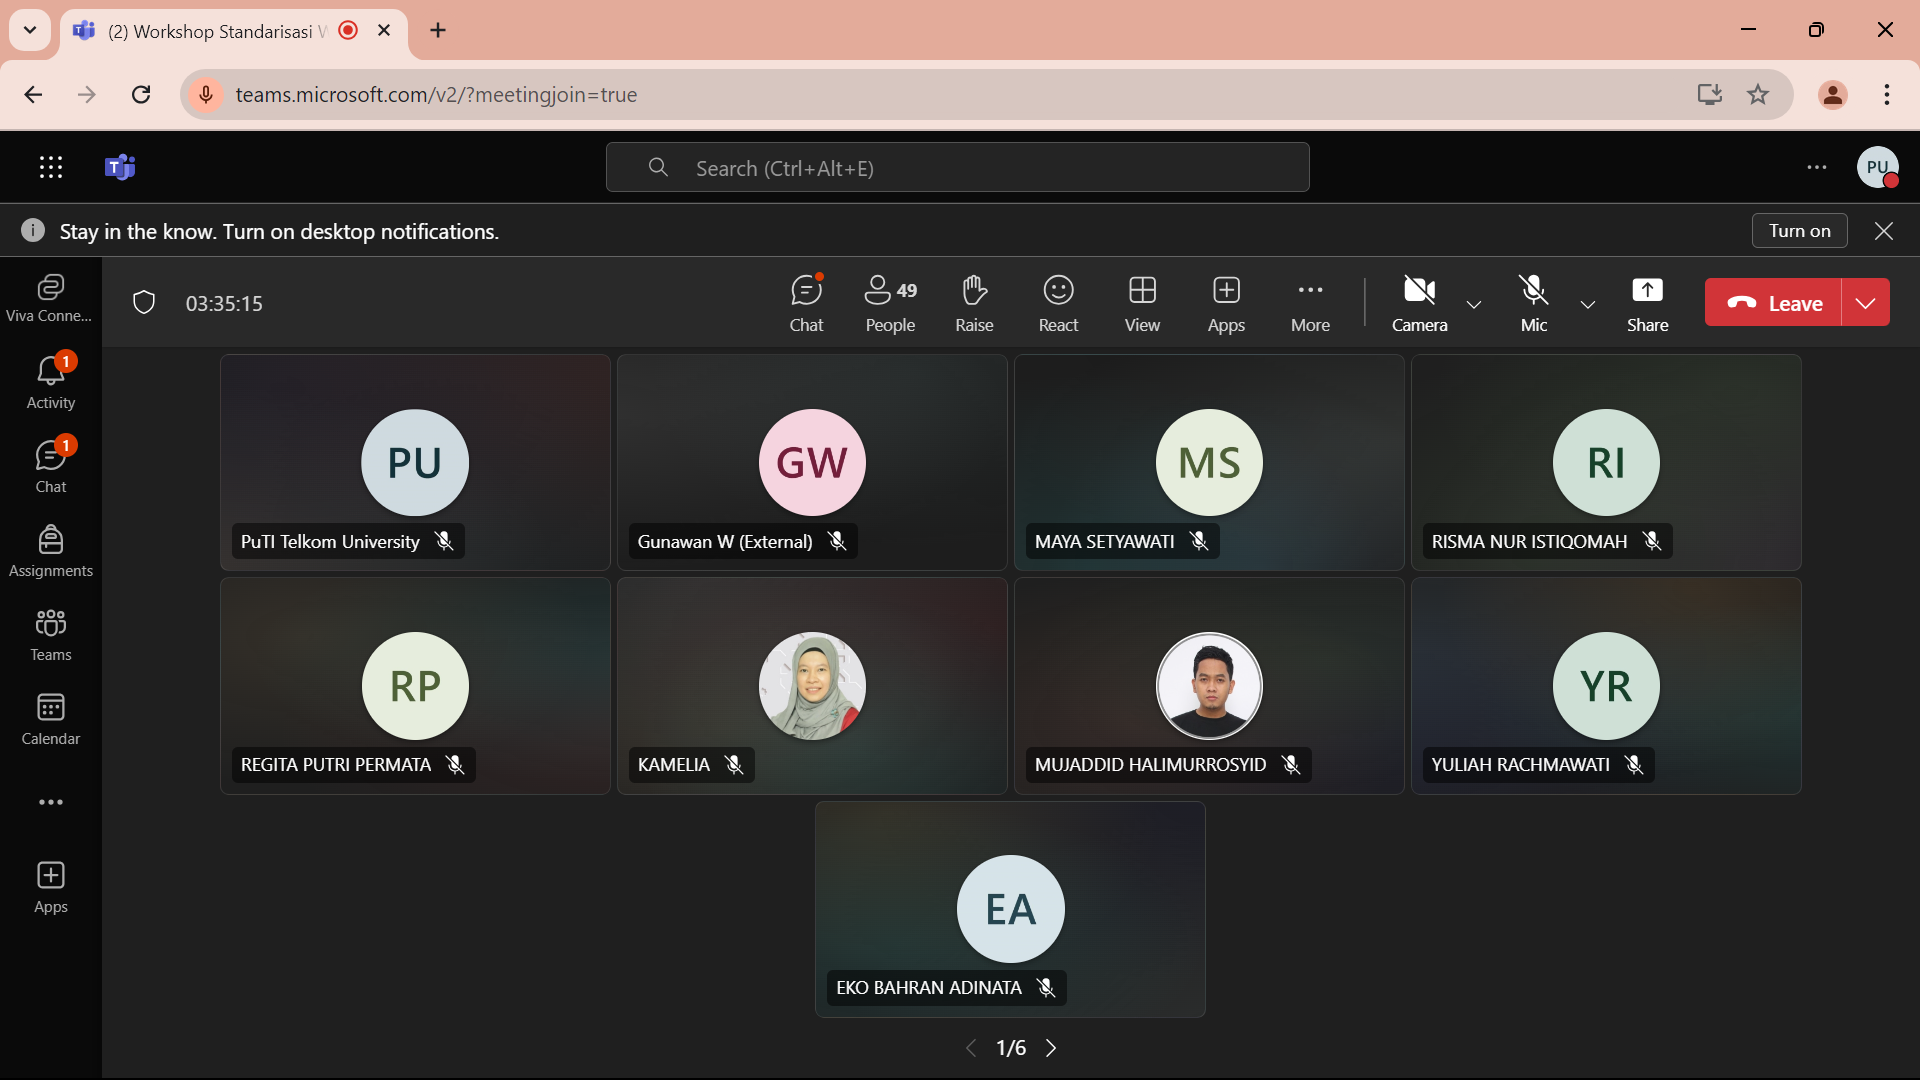Open Teams in sidebar

pos(50,636)
